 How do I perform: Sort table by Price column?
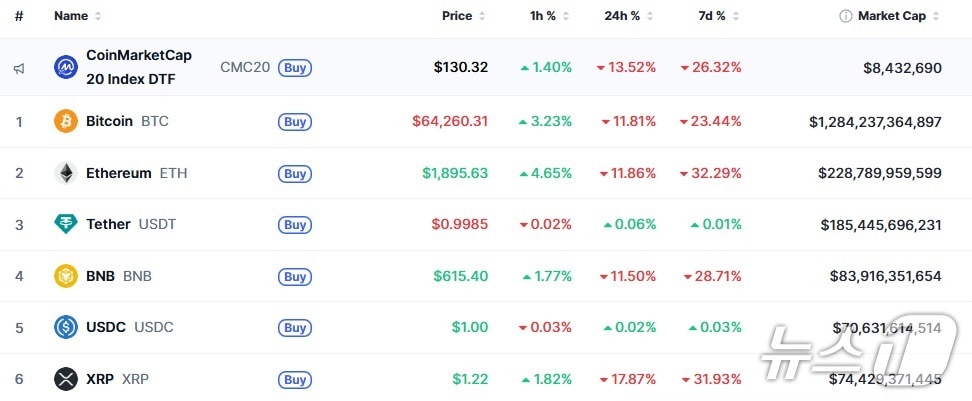coord(458,16)
